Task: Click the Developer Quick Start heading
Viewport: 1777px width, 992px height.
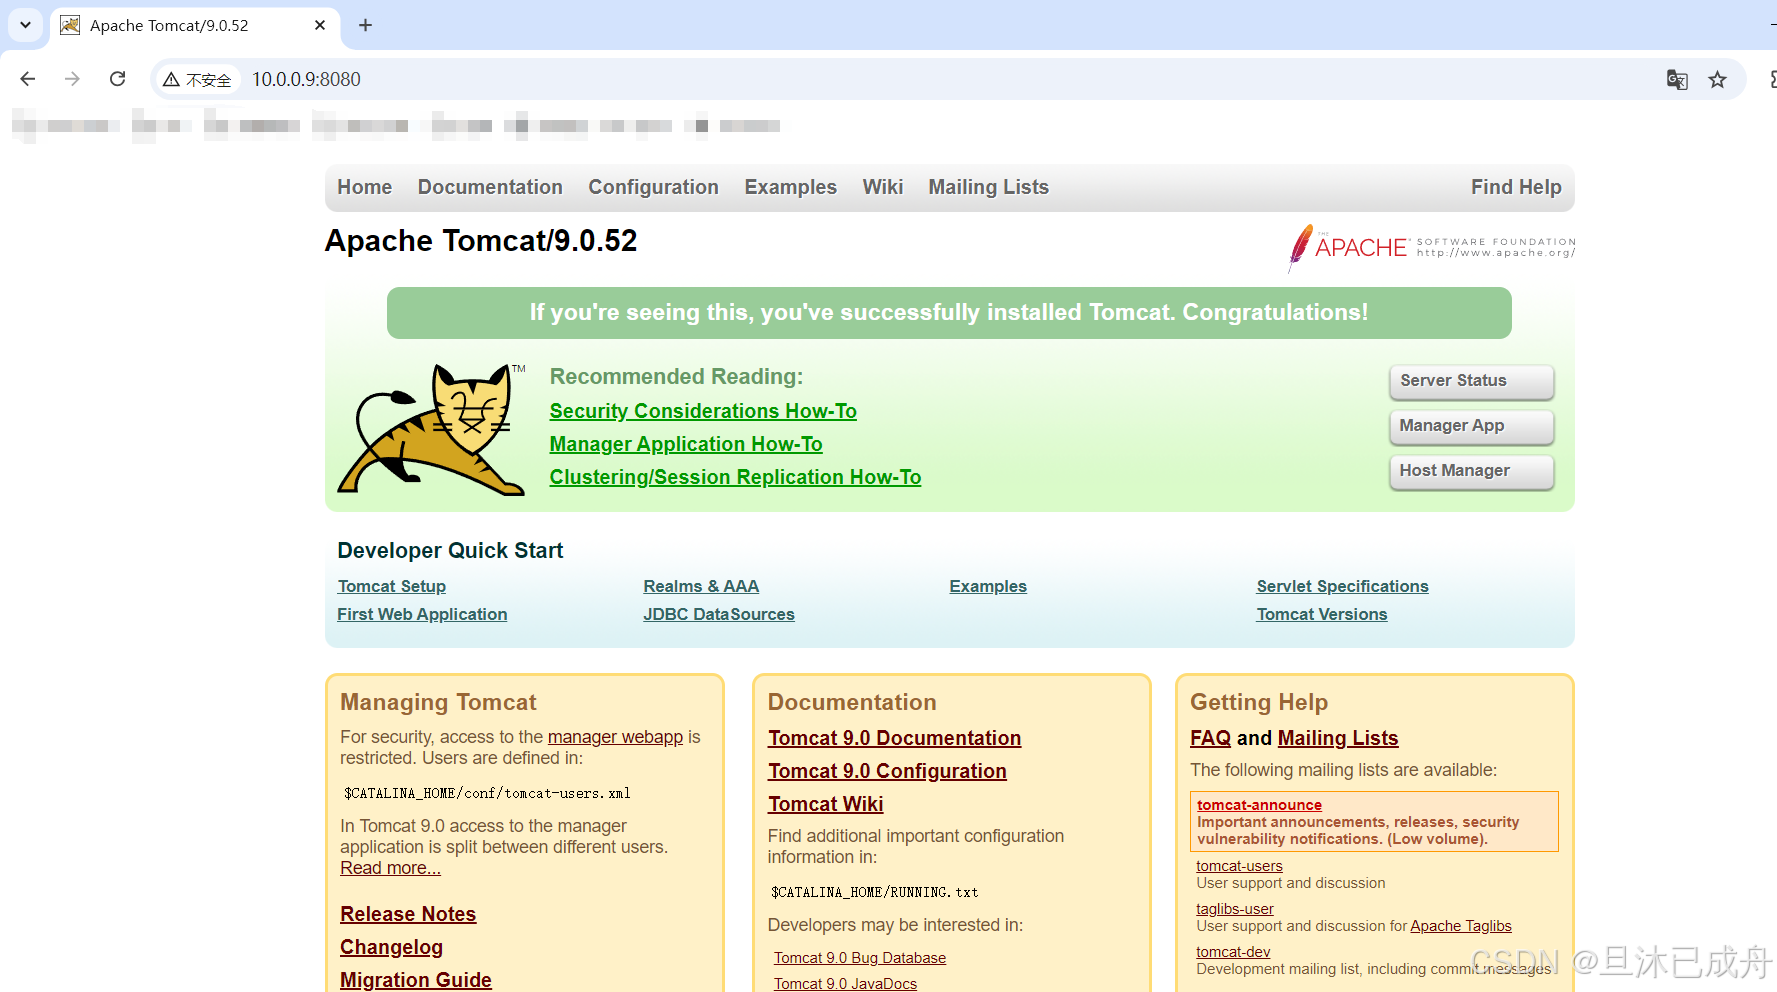Action: [x=450, y=551]
